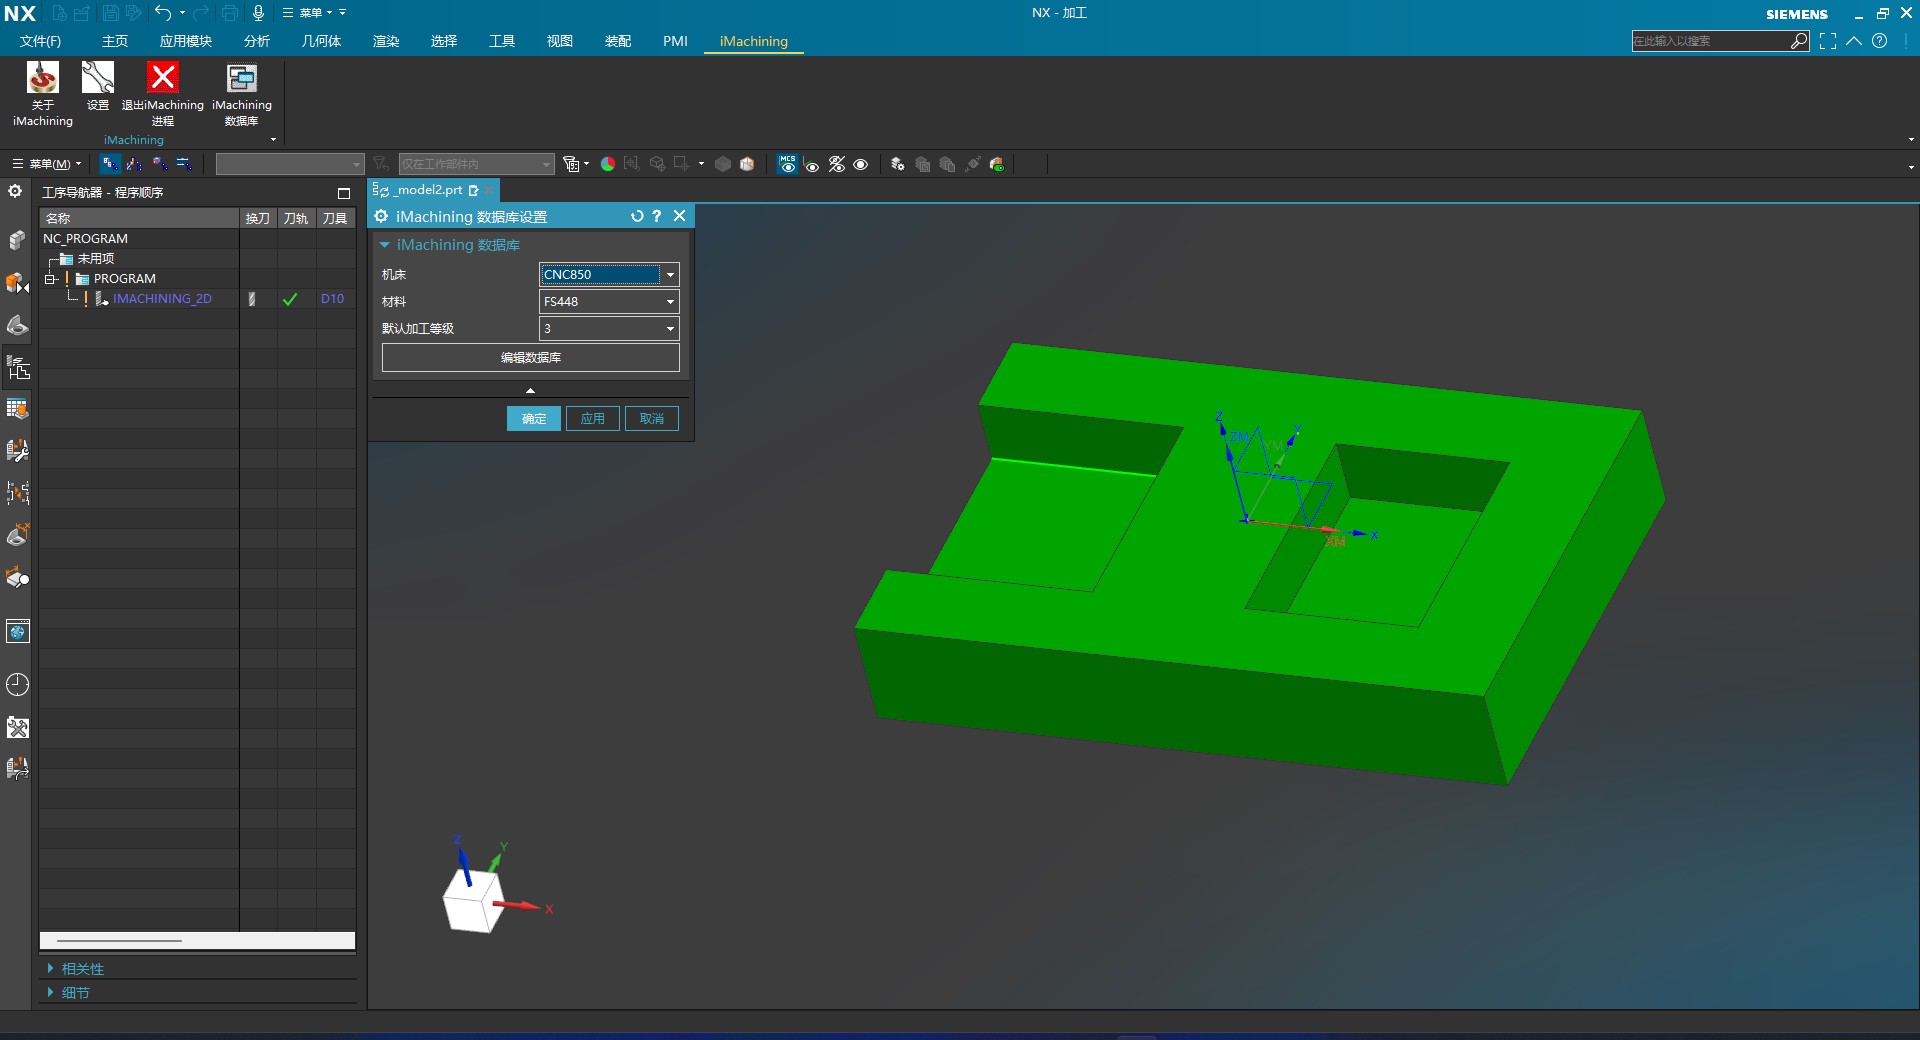Viewport: 1920px width, 1040px height.
Task: Click the red 退出iMachining进程 icon
Action: click(163, 94)
